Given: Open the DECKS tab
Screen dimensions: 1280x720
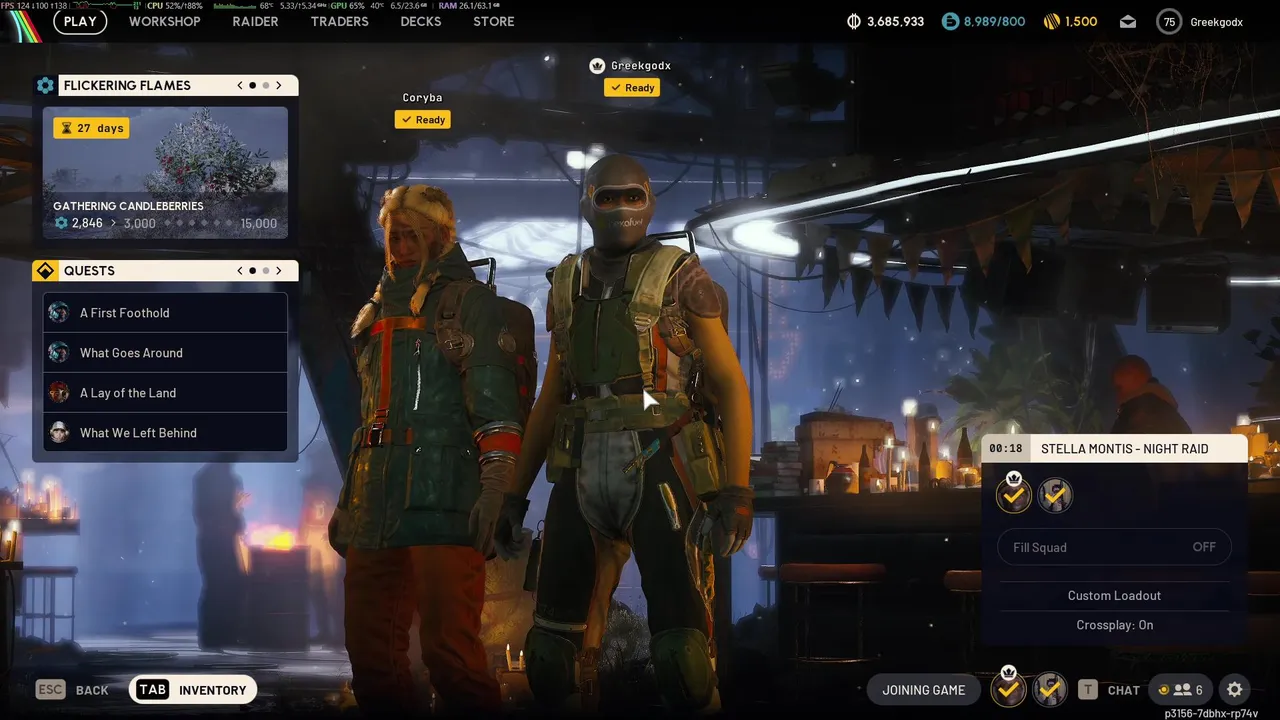Looking at the screenshot, I should point(420,21).
